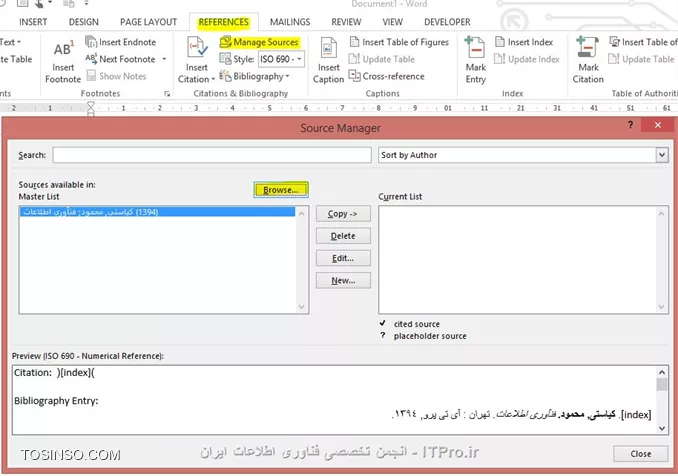Viewport: 678px width, 476px height.
Task: Select the 1394 source in Master List
Action: coord(157,212)
